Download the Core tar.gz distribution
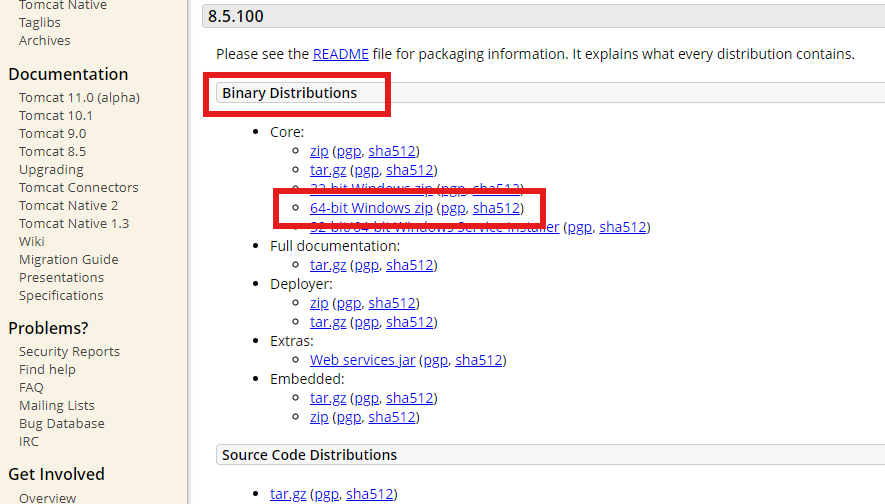885x504 pixels. [x=328, y=170]
